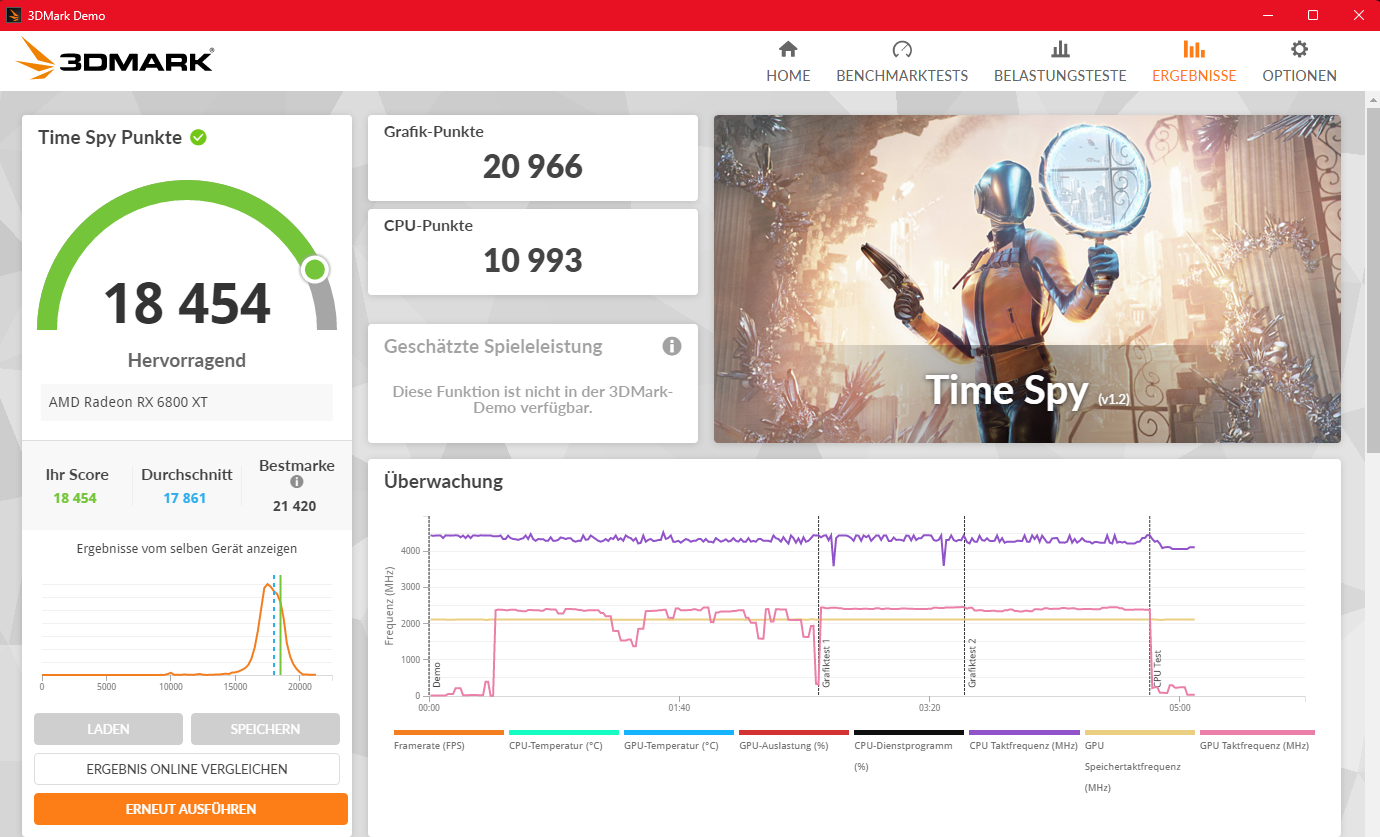Click Durchschnitt value 17 861

[x=184, y=498]
